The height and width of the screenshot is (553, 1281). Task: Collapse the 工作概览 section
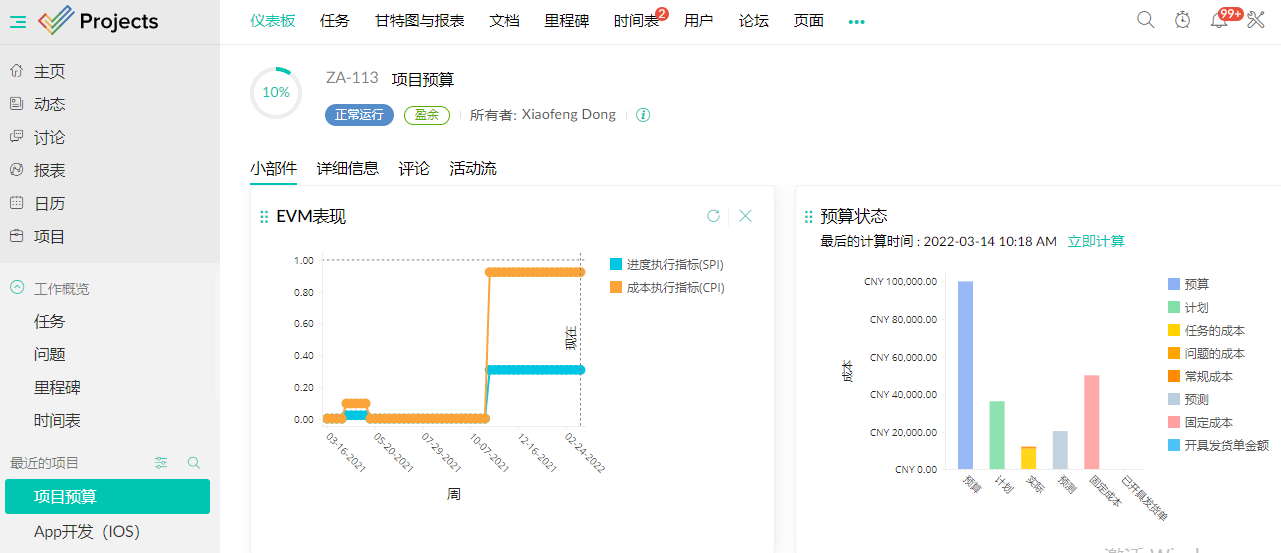pyautogui.click(x=17, y=288)
